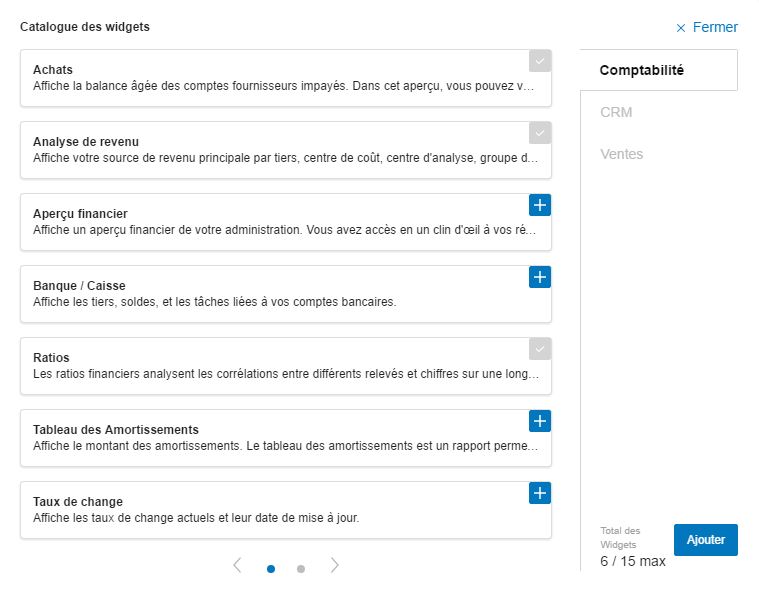Uncheck the Achats widget checkmark

pyautogui.click(x=540, y=61)
